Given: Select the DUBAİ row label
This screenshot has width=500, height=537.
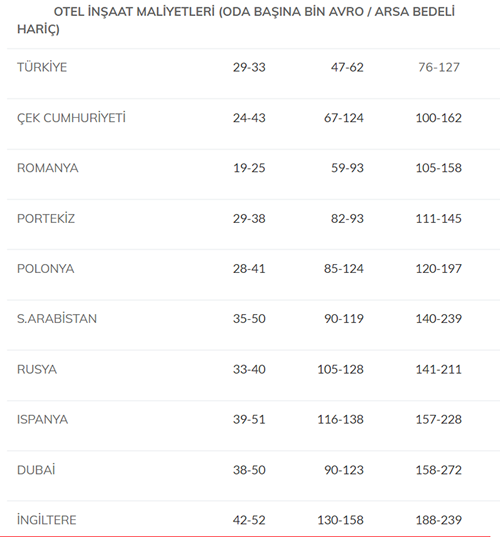Looking at the screenshot, I should tap(36, 470).
